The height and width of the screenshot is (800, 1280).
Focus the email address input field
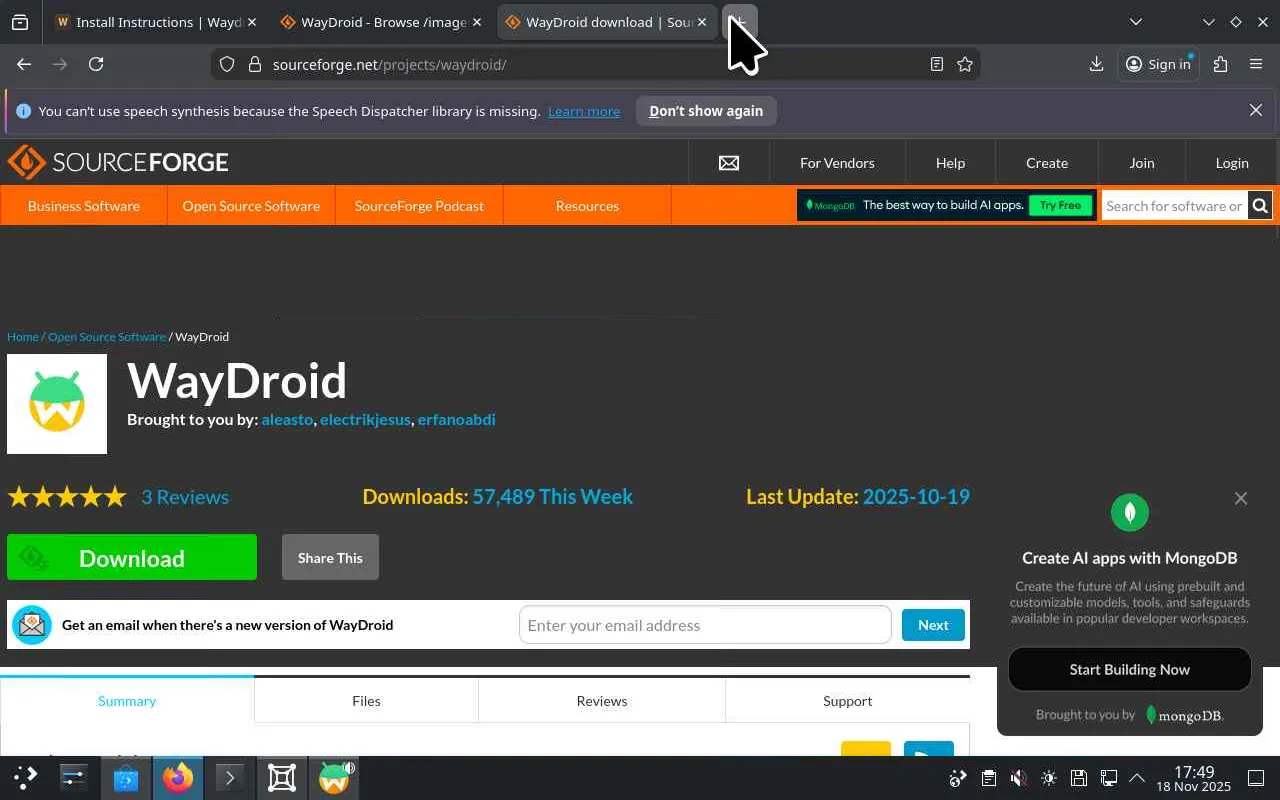(x=705, y=625)
